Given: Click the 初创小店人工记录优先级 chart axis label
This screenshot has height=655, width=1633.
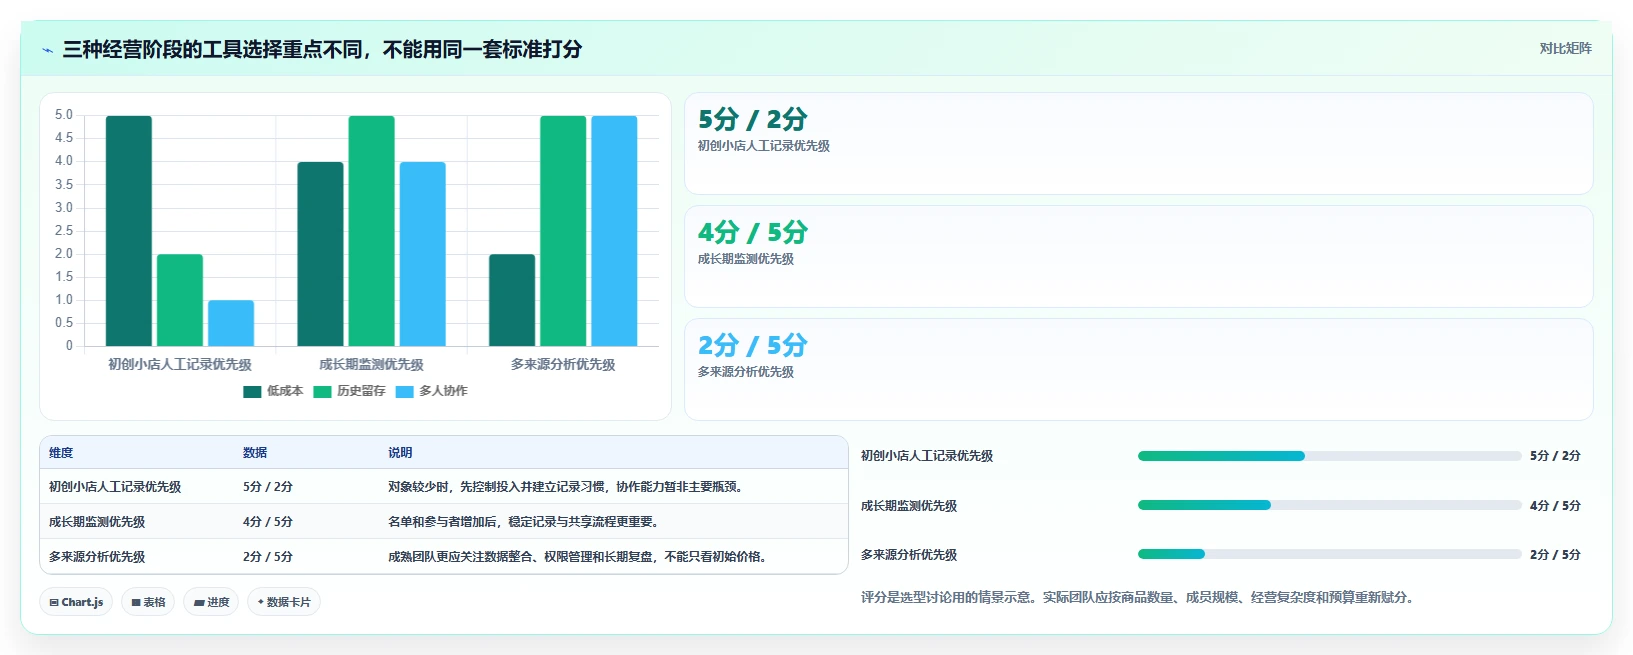Looking at the screenshot, I should (180, 365).
